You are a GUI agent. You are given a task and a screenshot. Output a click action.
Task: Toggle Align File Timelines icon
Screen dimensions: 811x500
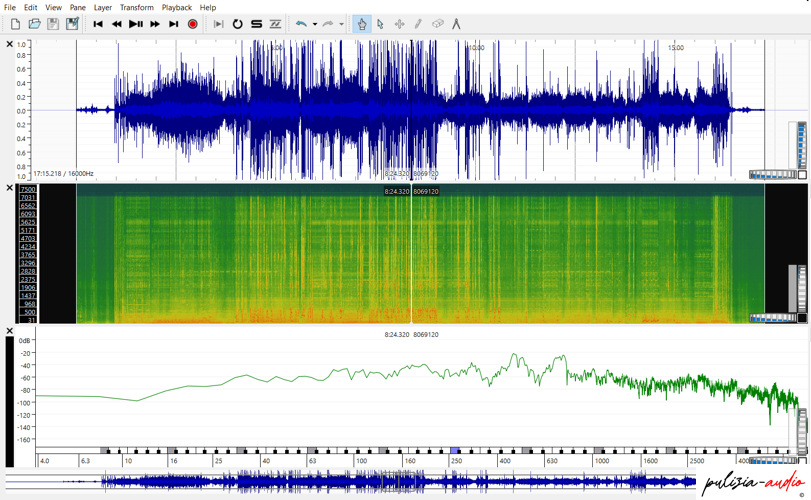pos(275,24)
